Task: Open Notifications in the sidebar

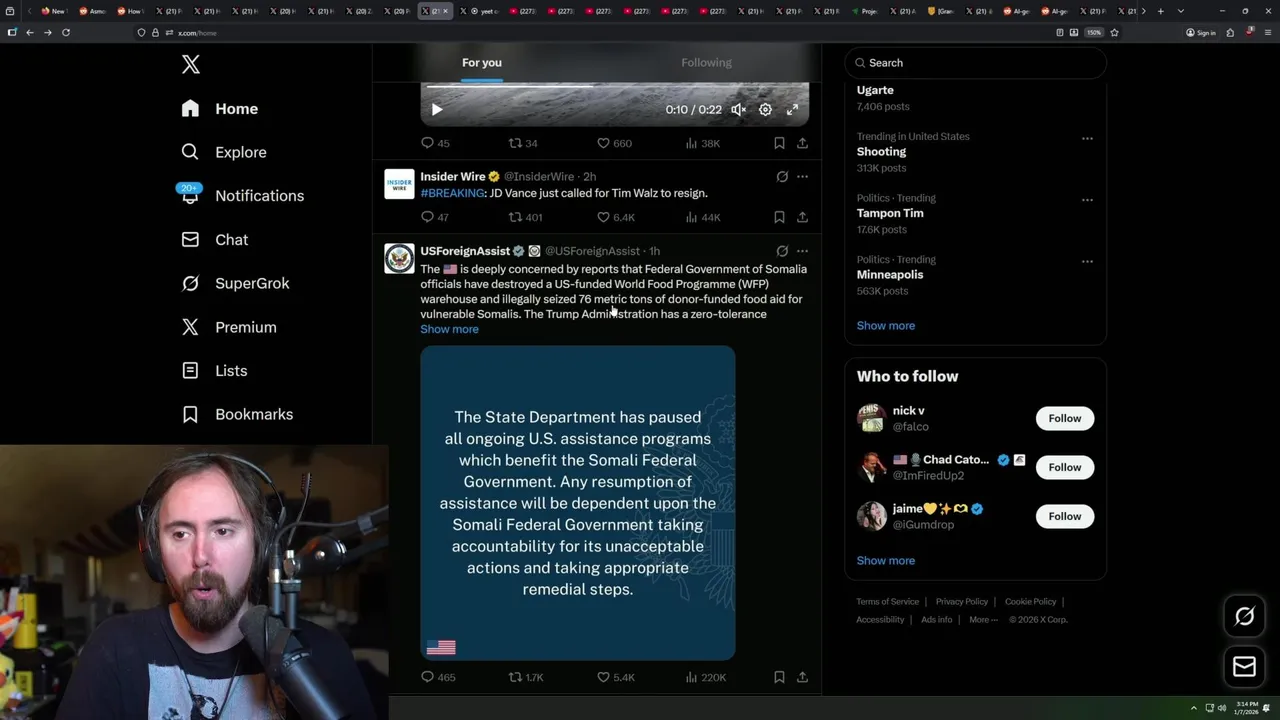Action: pyautogui.click(x=242, y=196)
